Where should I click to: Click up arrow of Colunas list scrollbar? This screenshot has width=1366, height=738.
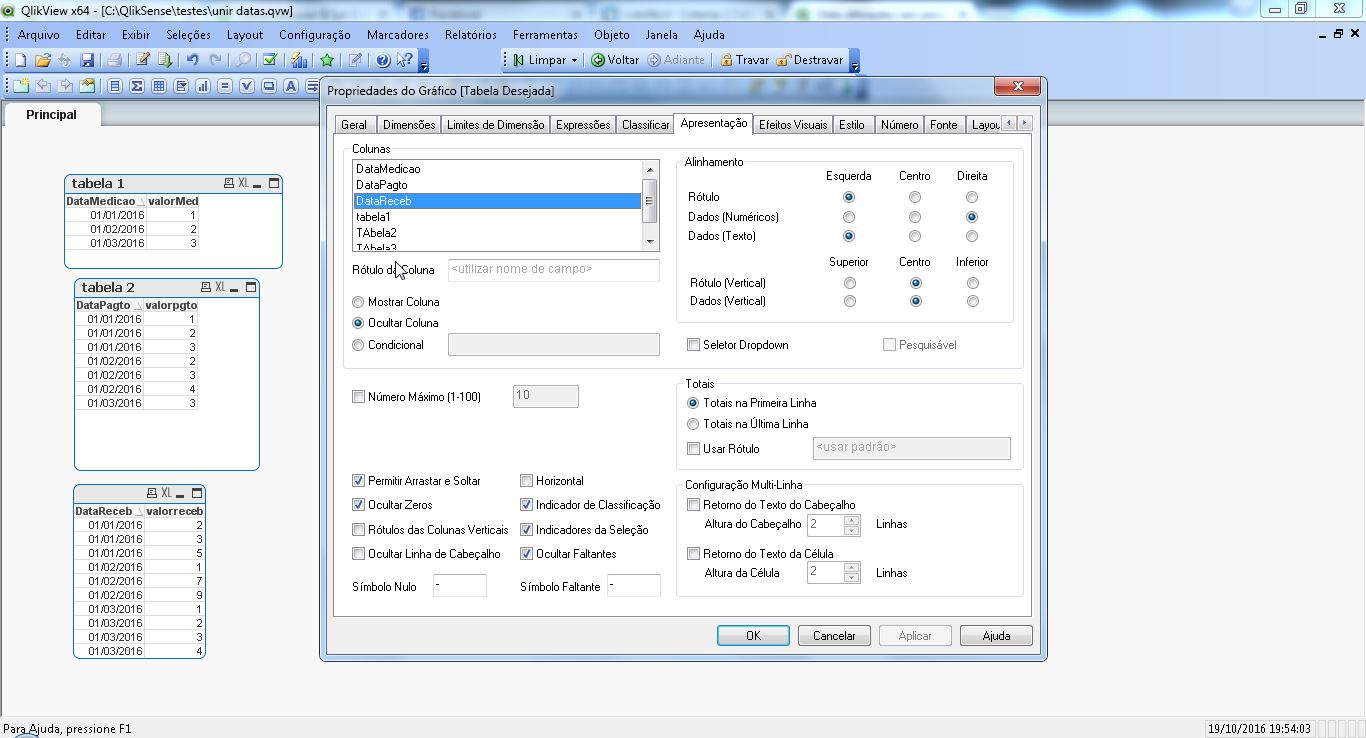(650, 170)
